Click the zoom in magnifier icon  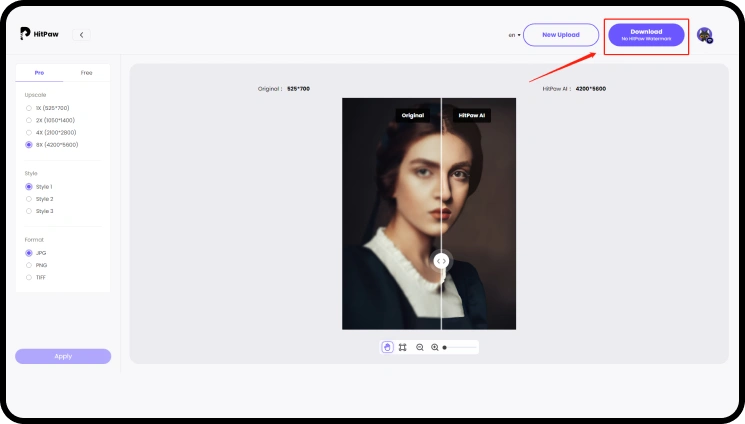point(435,347)
